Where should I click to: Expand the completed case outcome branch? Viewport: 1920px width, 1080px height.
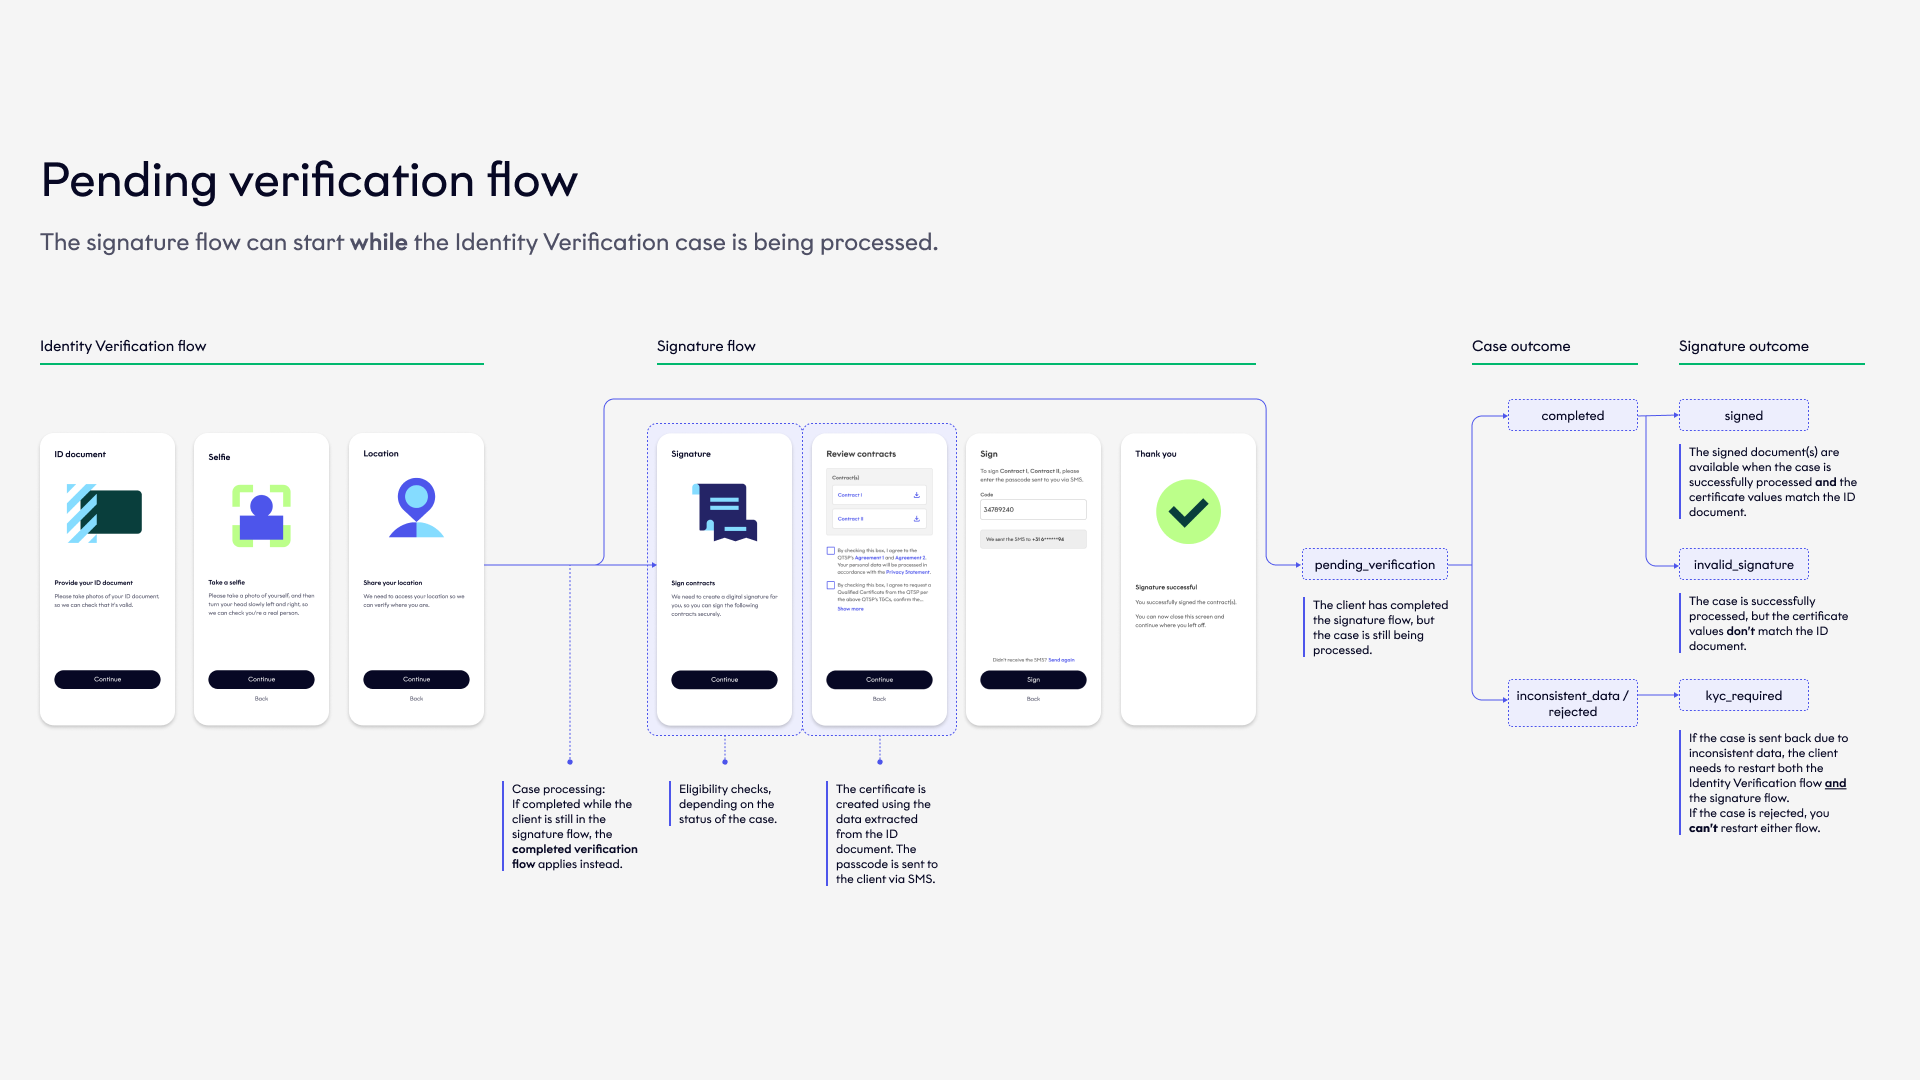coord(1572,414)
